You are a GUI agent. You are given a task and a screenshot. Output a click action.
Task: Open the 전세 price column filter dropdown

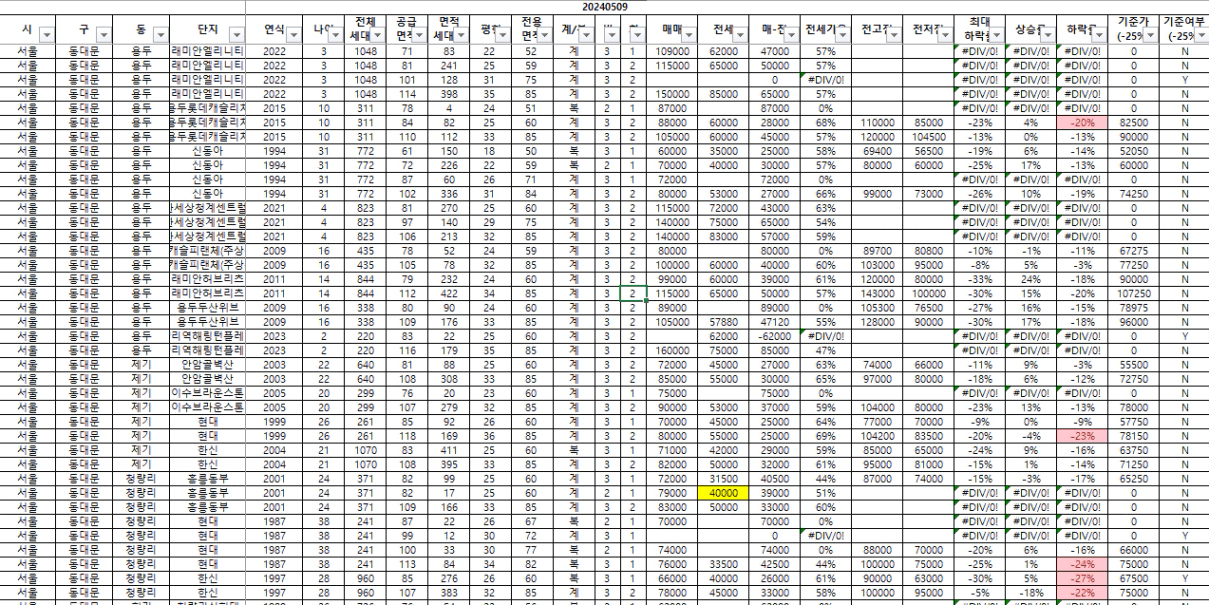[738, 35]
